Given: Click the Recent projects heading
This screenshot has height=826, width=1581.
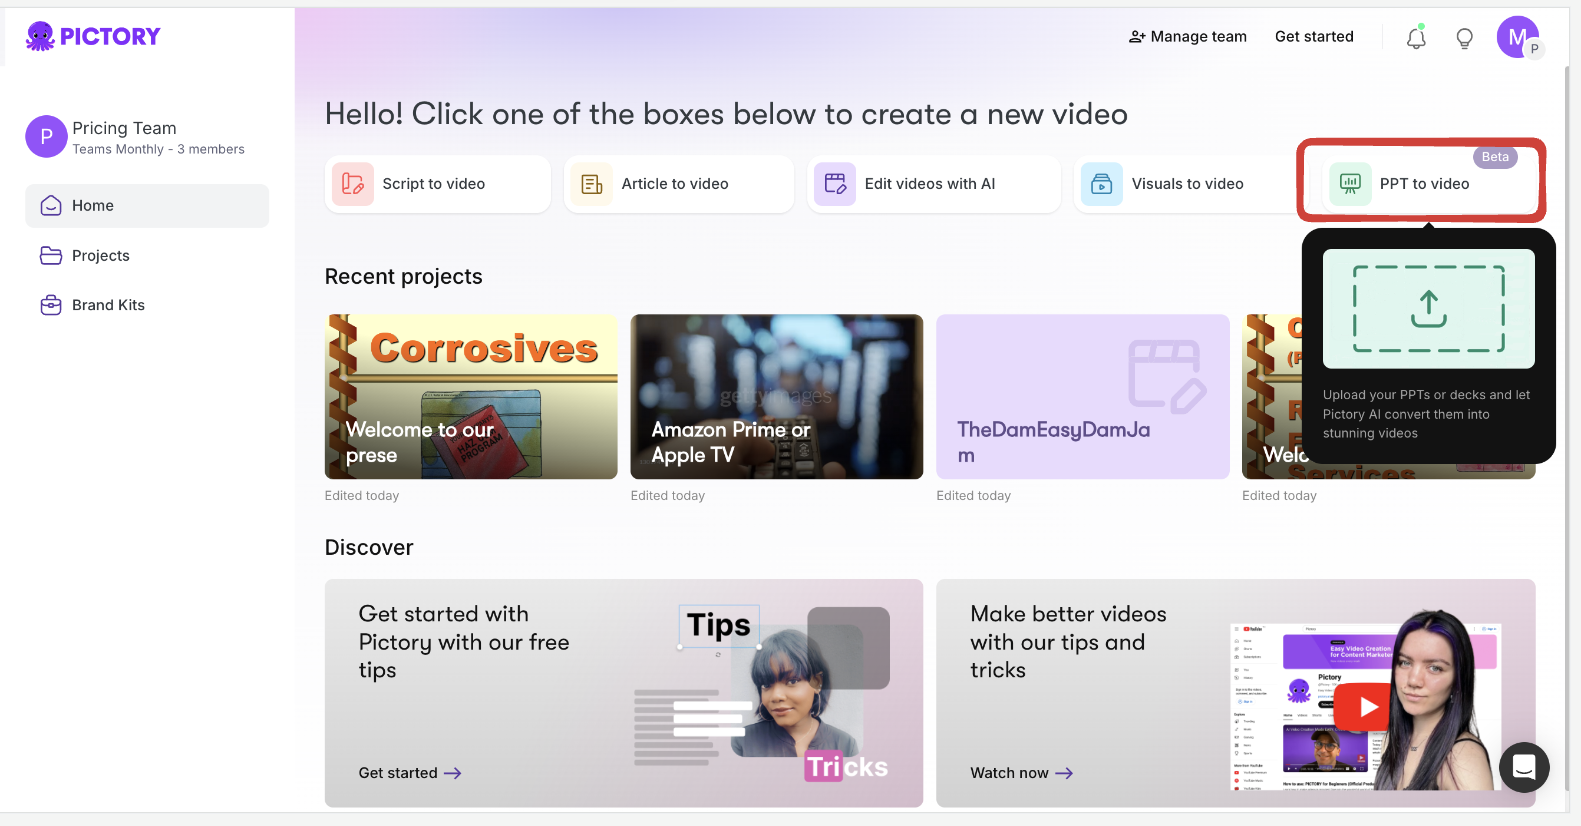Looking at the screenshot, I should 404,277.
